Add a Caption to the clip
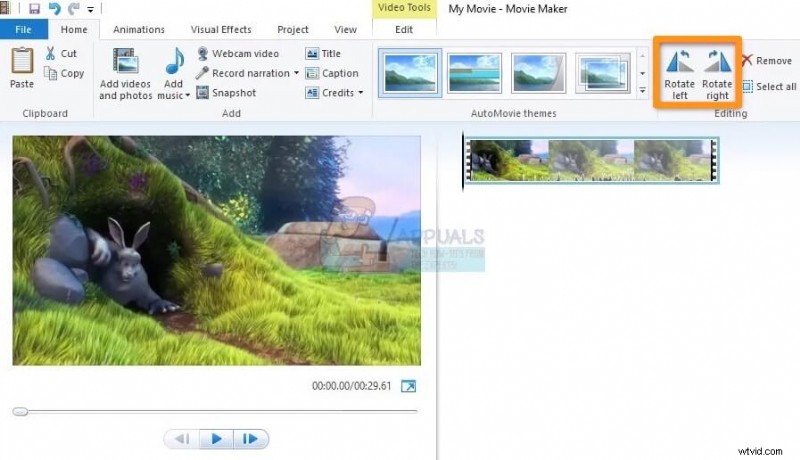 (x=332, y=73)
